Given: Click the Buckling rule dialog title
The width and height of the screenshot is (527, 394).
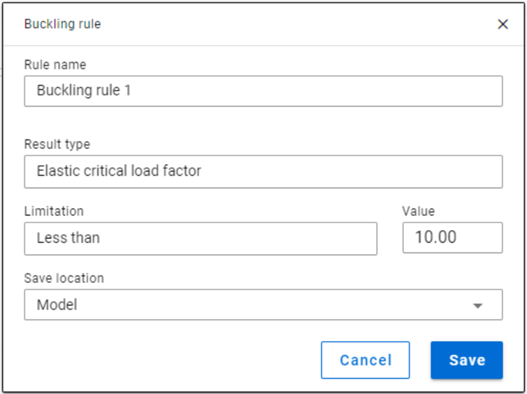Looking at the screenshot, I should click(x=63, y=24).
